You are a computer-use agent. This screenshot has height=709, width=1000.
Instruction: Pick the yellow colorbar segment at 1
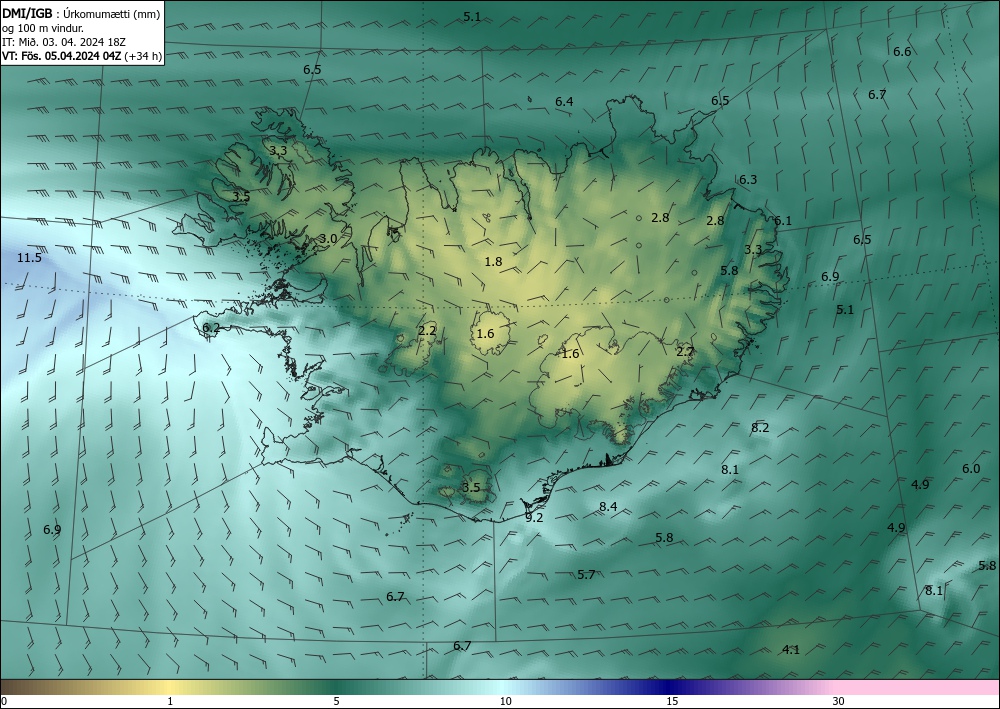pyautogui.click(x=170, y=687)
